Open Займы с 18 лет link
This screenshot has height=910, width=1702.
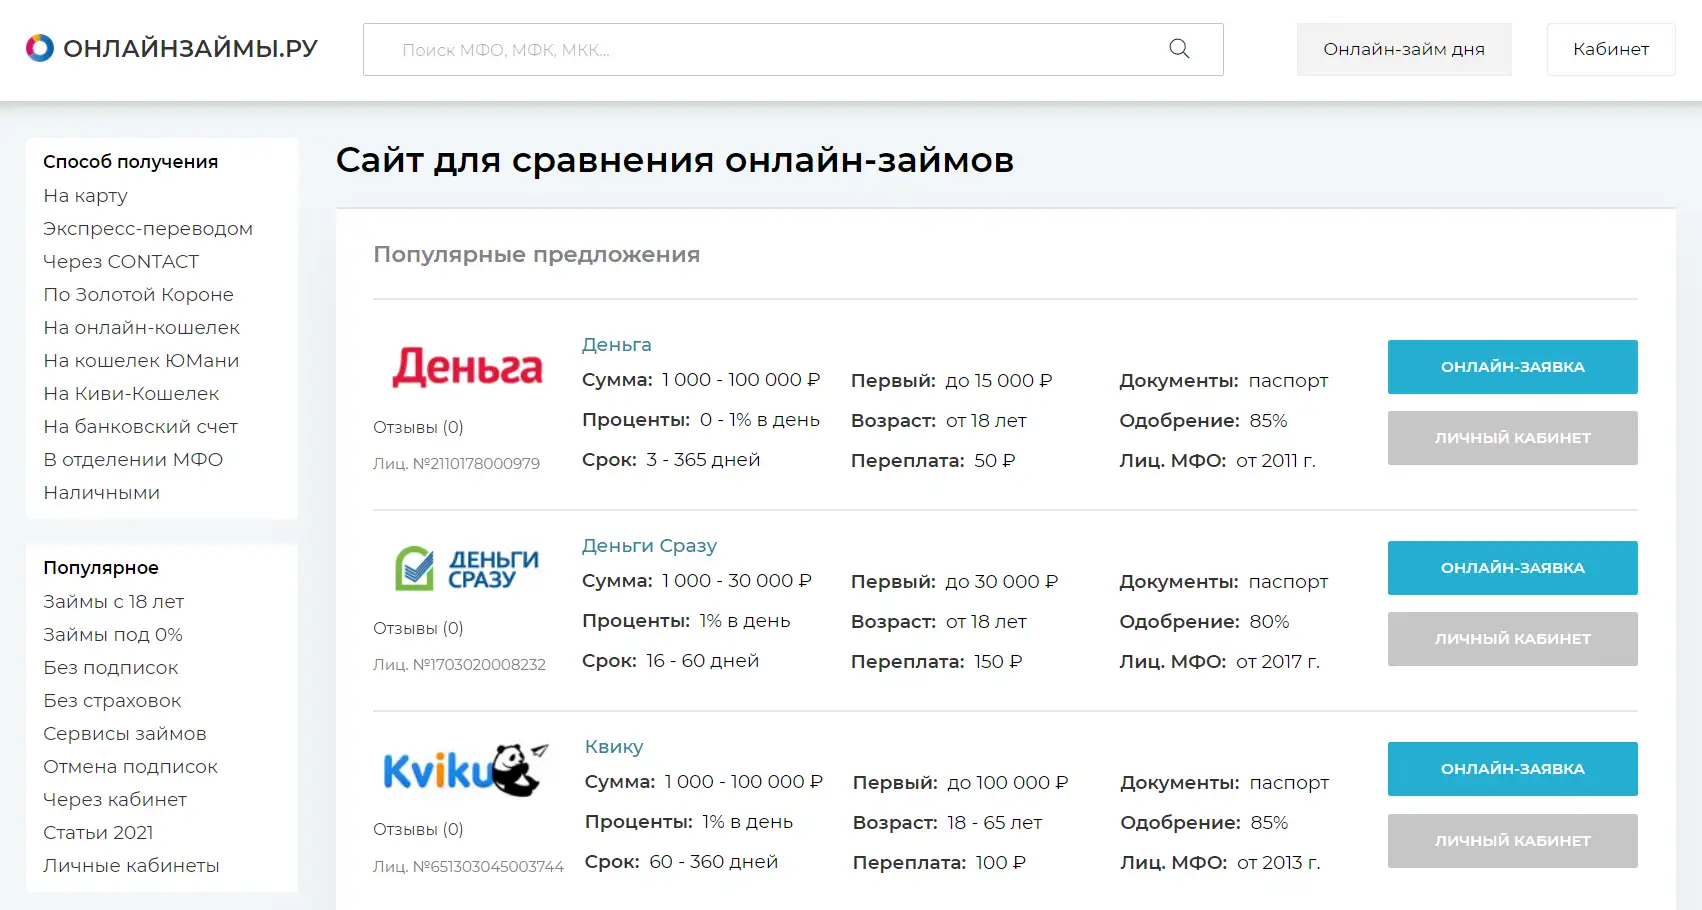113,602
